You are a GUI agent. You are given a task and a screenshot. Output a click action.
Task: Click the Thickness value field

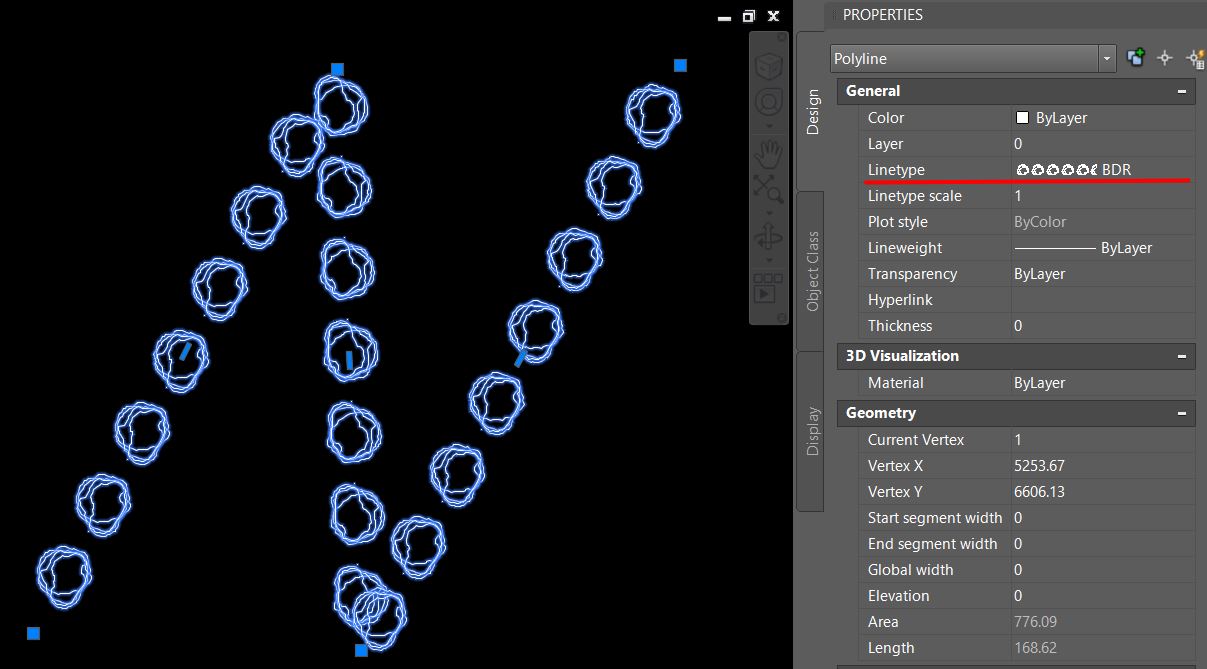click(x=1103, y=326)
